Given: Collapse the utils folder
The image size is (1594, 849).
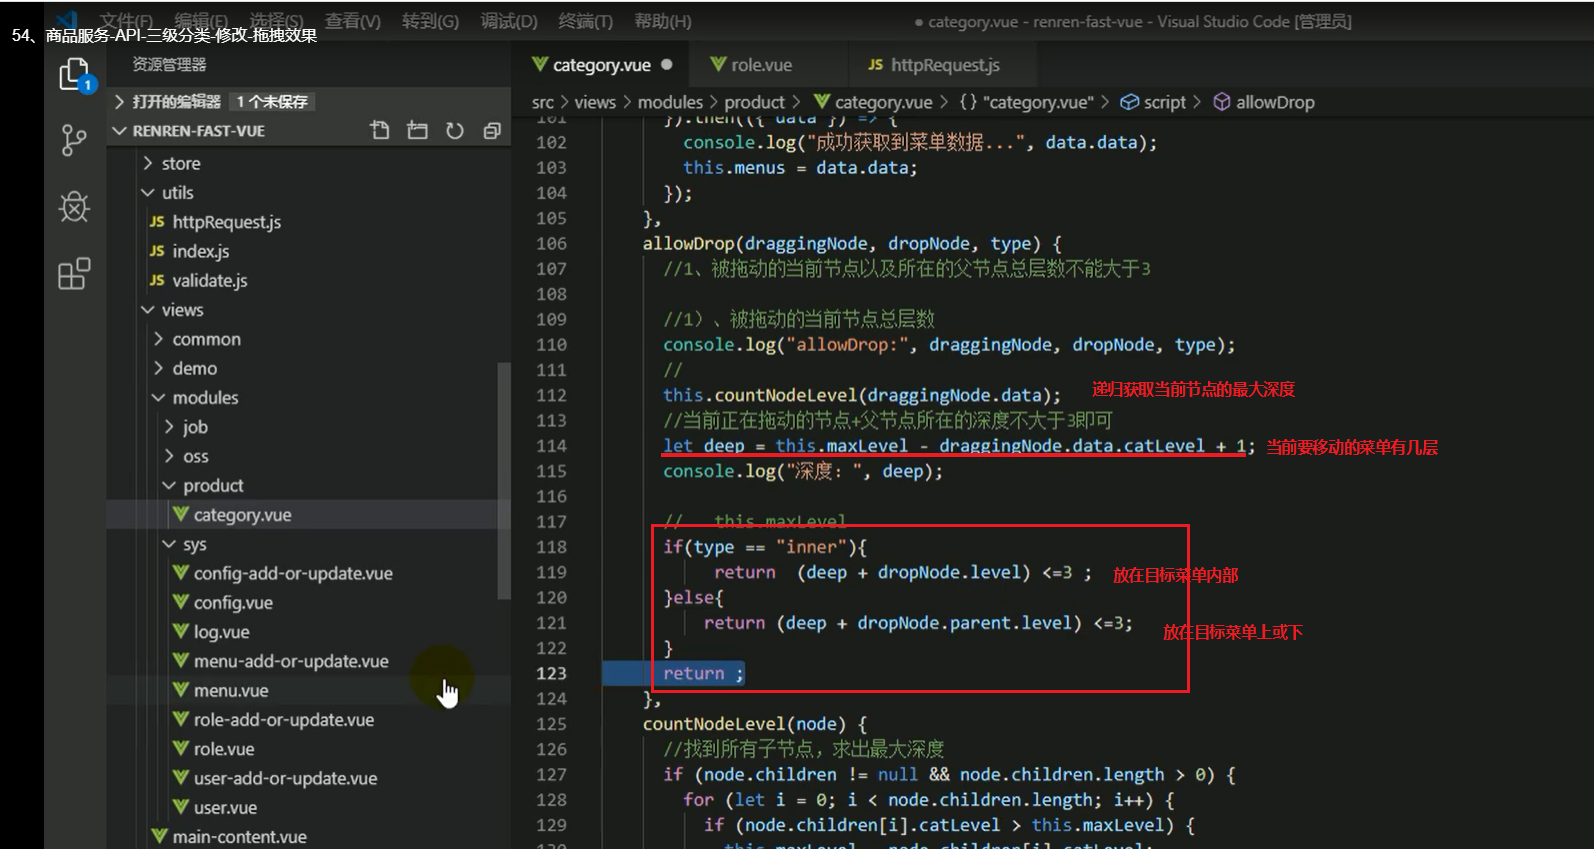Looking at the screenshot, I should coord(148,192).
